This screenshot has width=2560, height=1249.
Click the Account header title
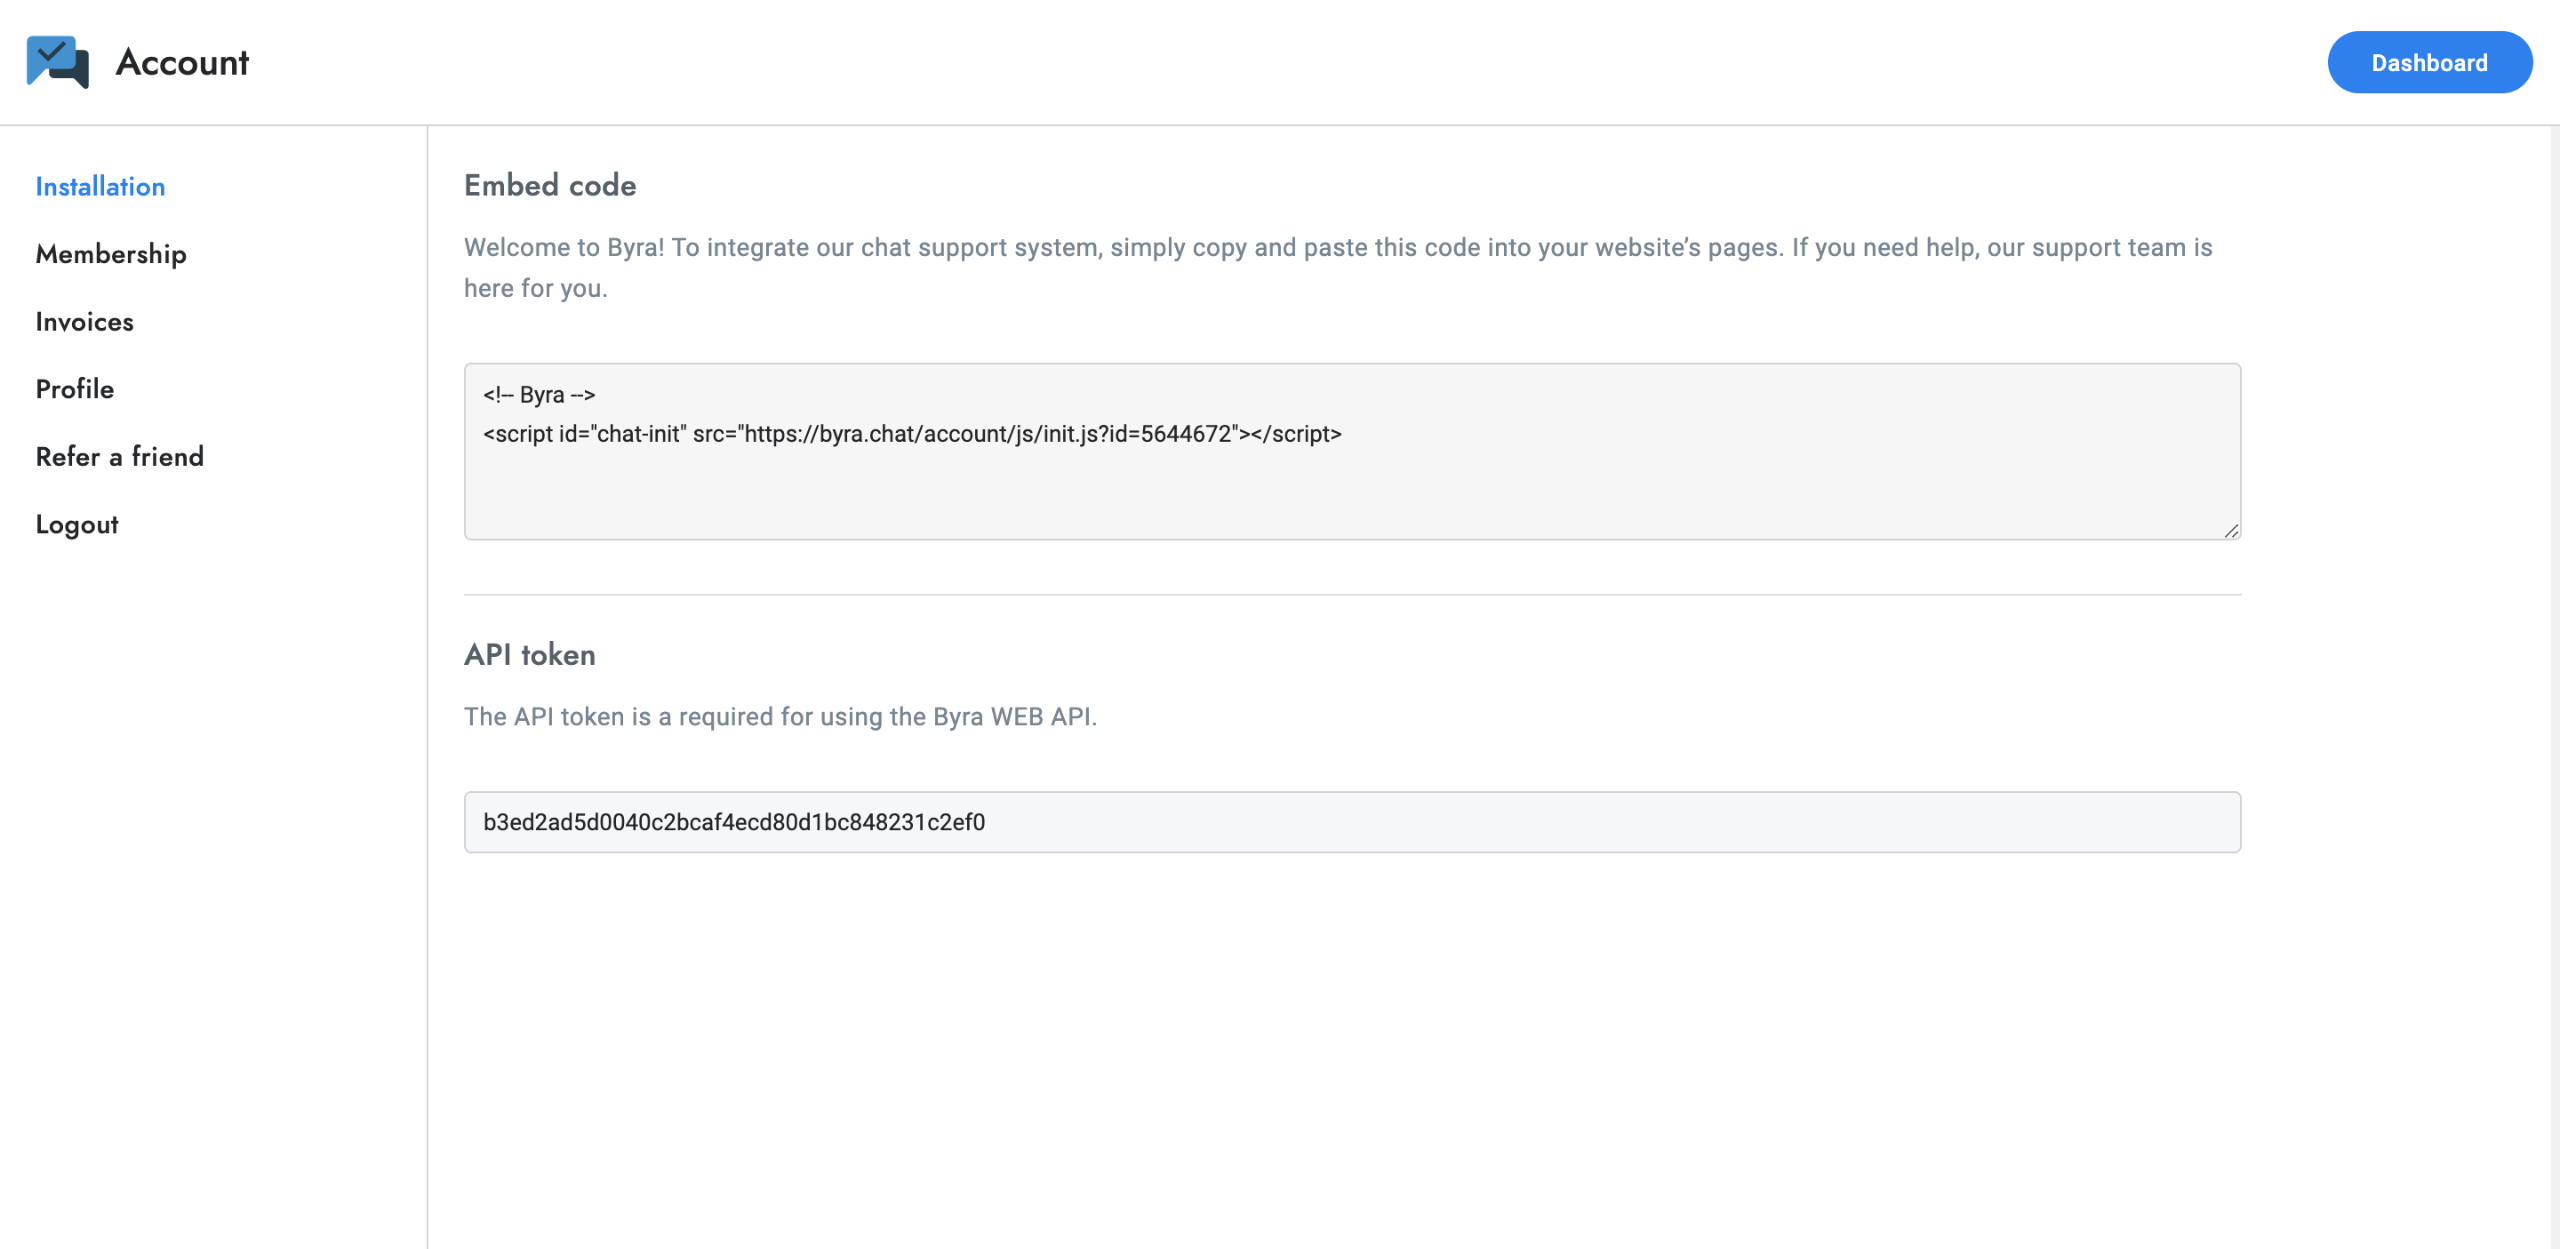[182, 62]
